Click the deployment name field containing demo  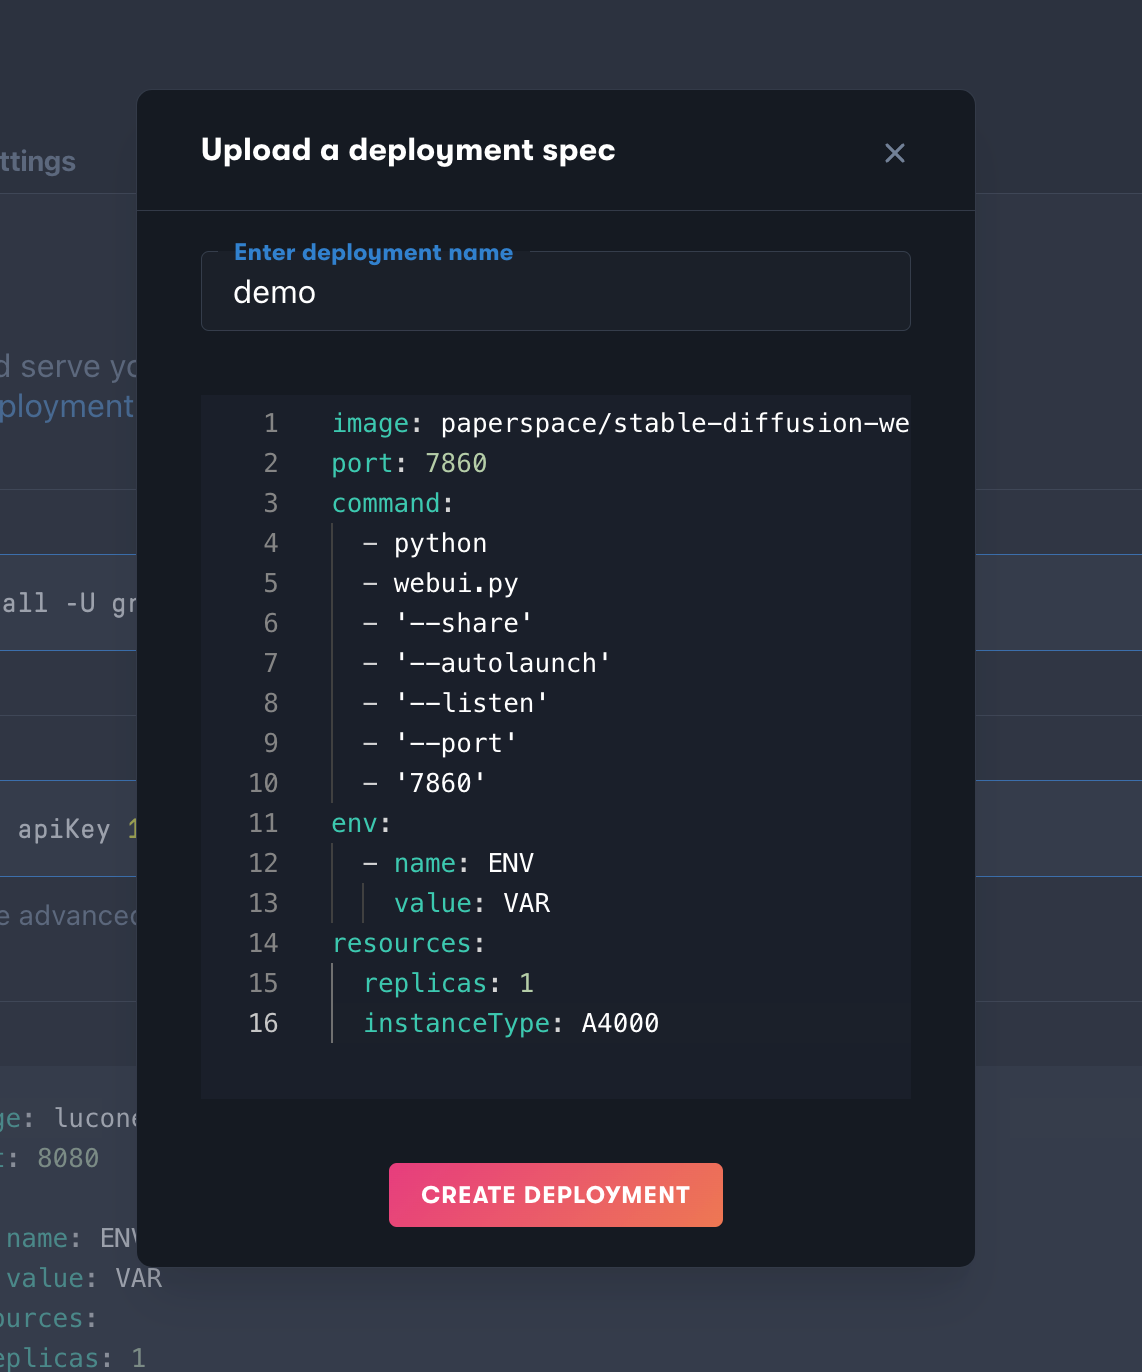pyautogui.click(x=556, y=292)
